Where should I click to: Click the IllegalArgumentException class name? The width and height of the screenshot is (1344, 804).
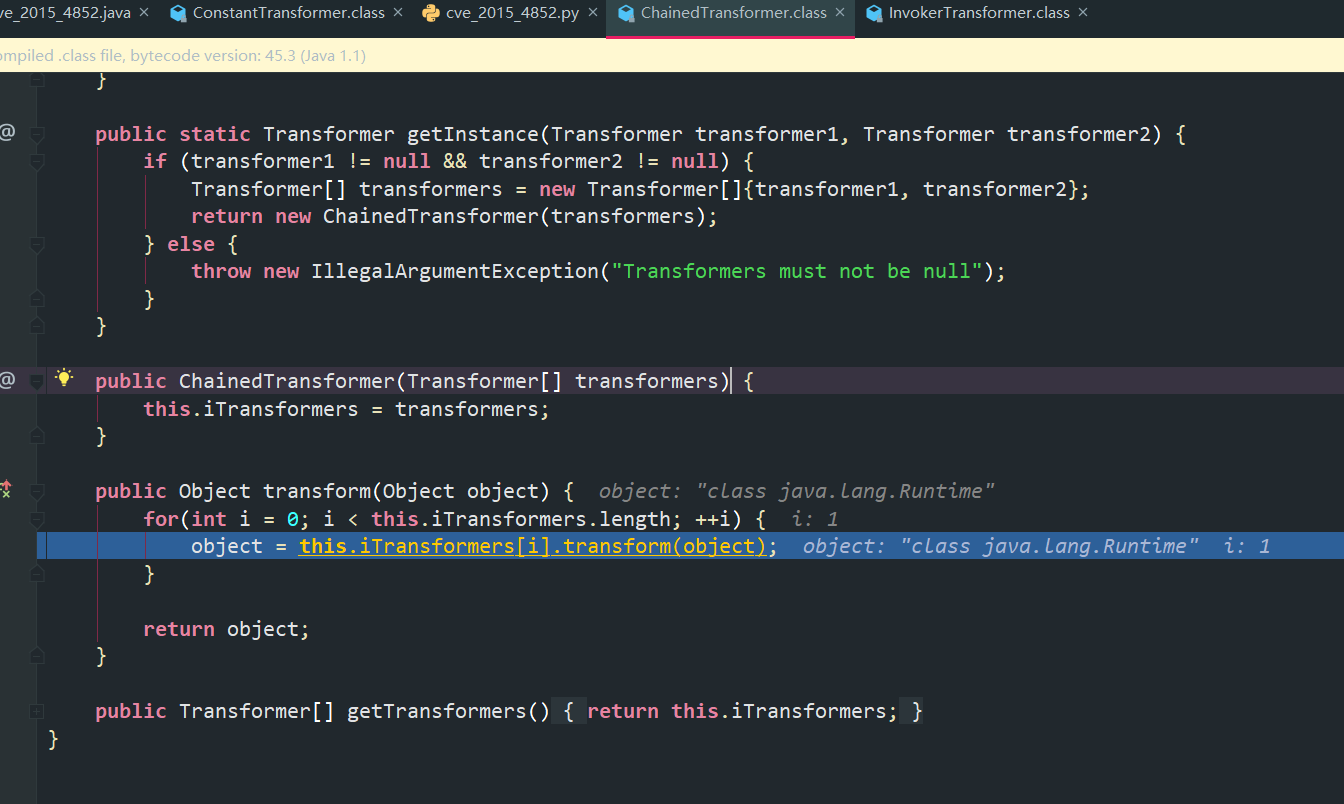click(456, 271)
